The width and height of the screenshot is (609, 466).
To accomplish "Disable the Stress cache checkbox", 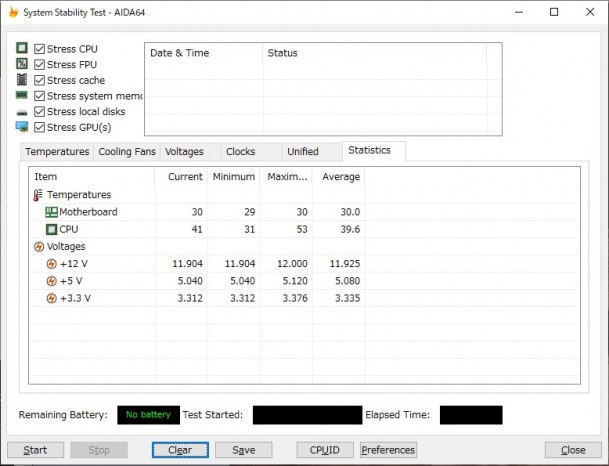I will tap(39, 80).
